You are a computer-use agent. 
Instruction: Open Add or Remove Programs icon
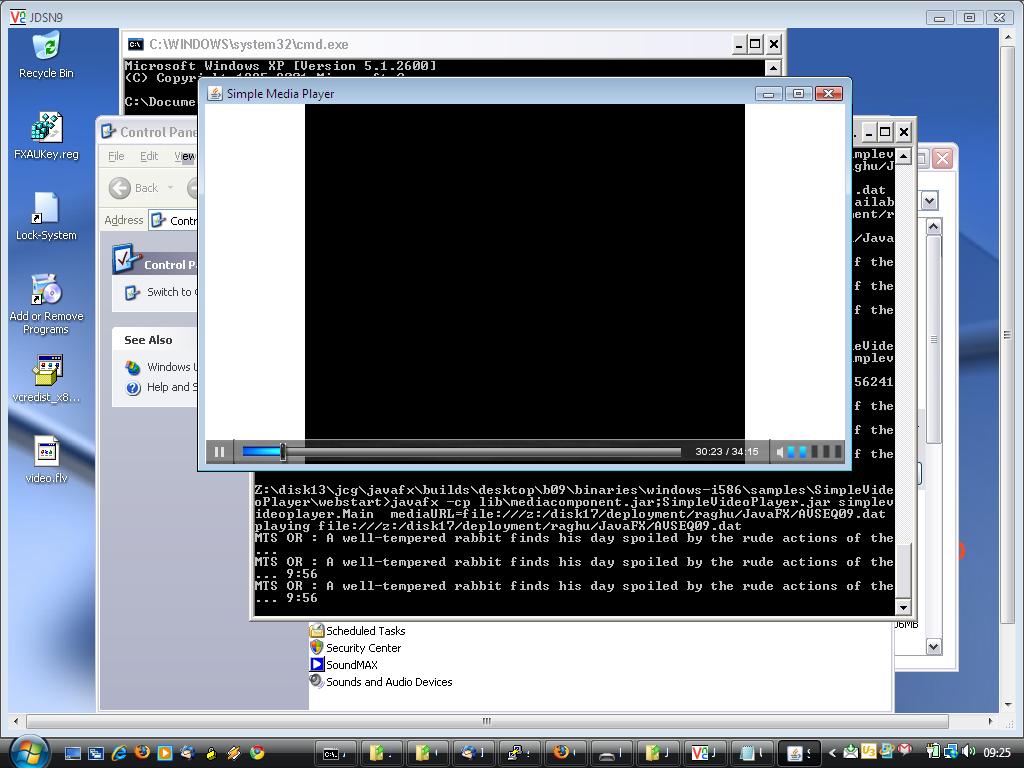46,291
